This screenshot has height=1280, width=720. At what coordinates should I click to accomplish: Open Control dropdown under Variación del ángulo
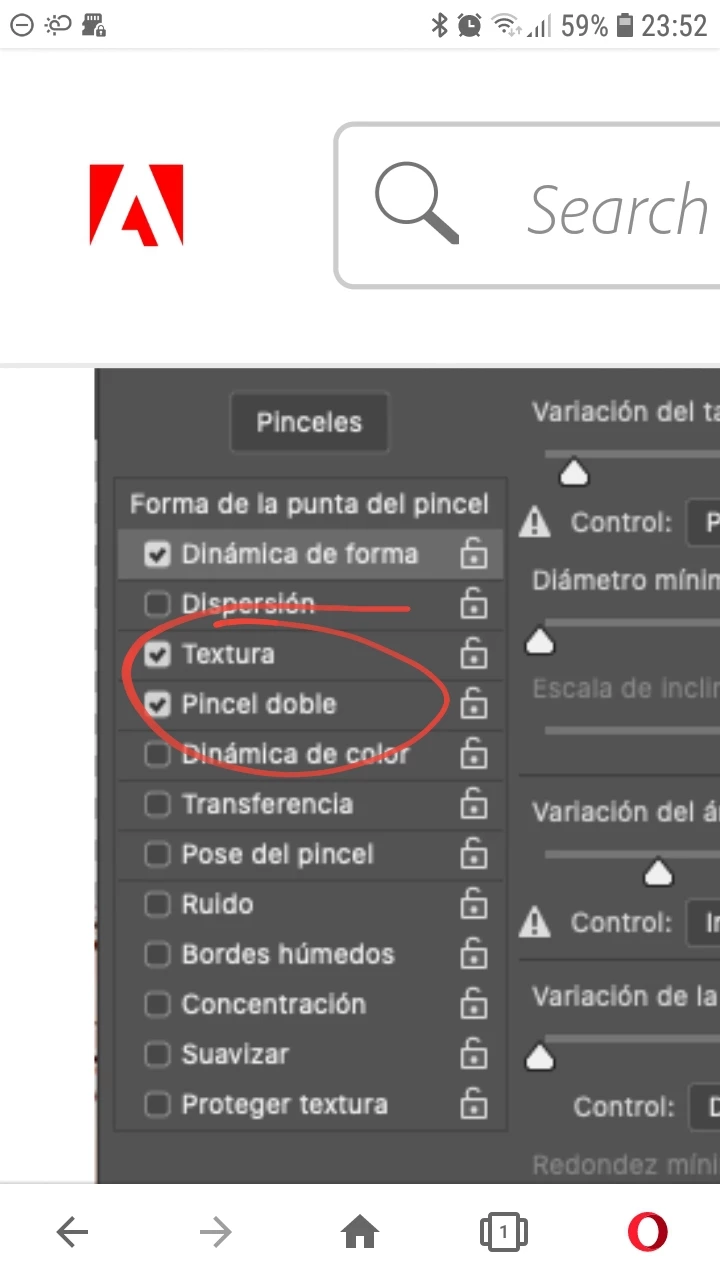(703, 922)
